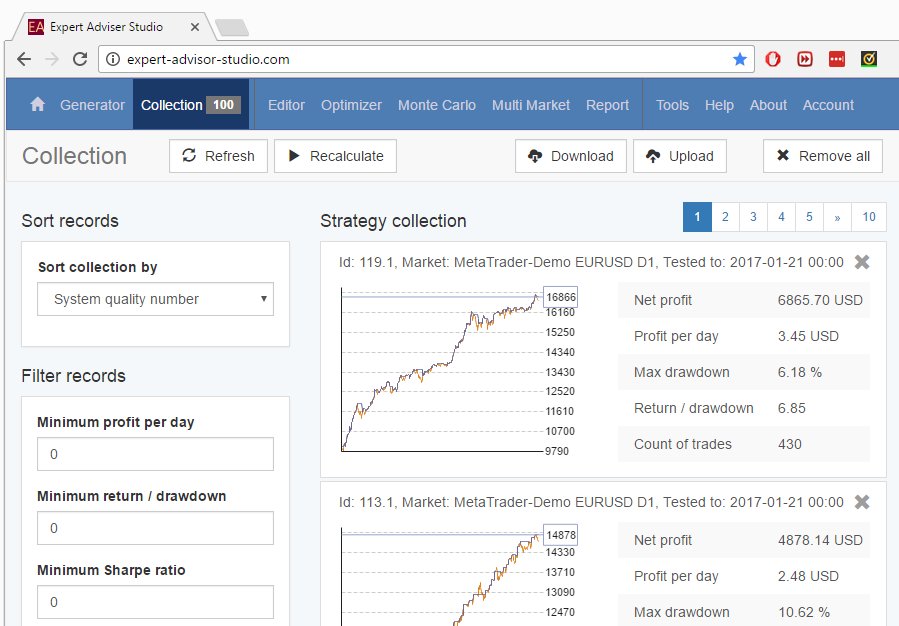Screen dimensions: 899x626
Task: Focus Minimum return / drawdown field
Action: [x=155, y=528]
